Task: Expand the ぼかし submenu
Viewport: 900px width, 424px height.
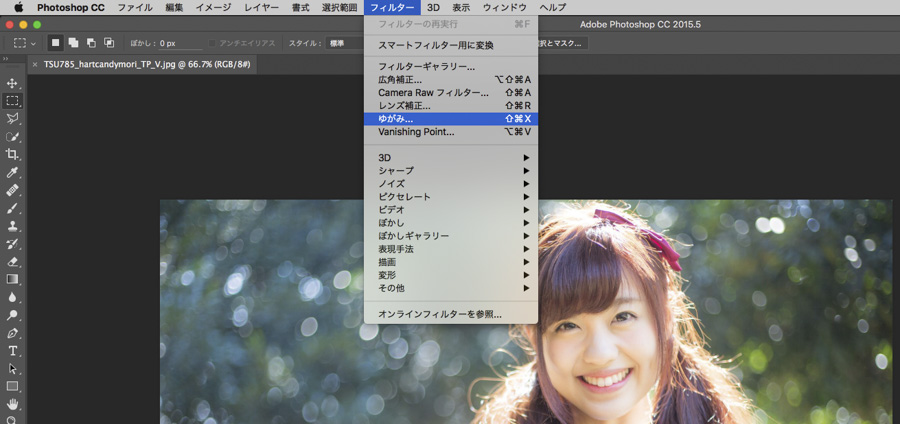Action: coord(451,223)
